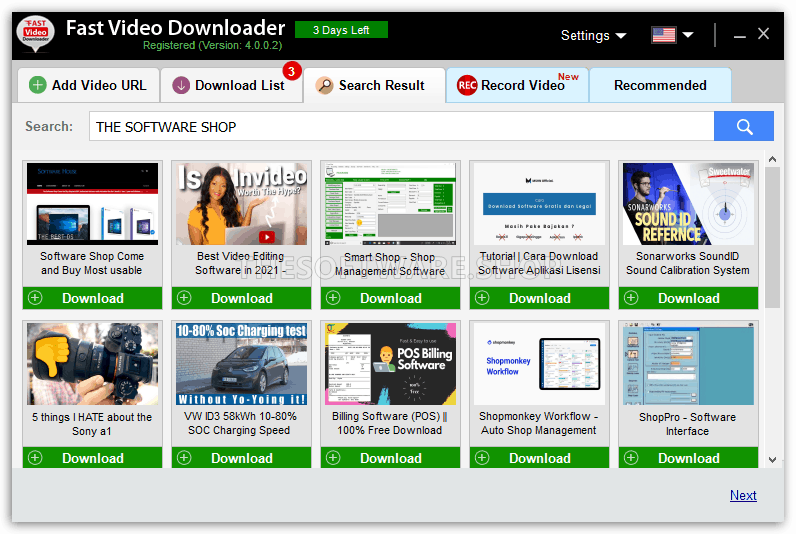Click the magnifier icon on Search Result tab
This screenshot has width=796, height=534.
[x=324, y=85]
